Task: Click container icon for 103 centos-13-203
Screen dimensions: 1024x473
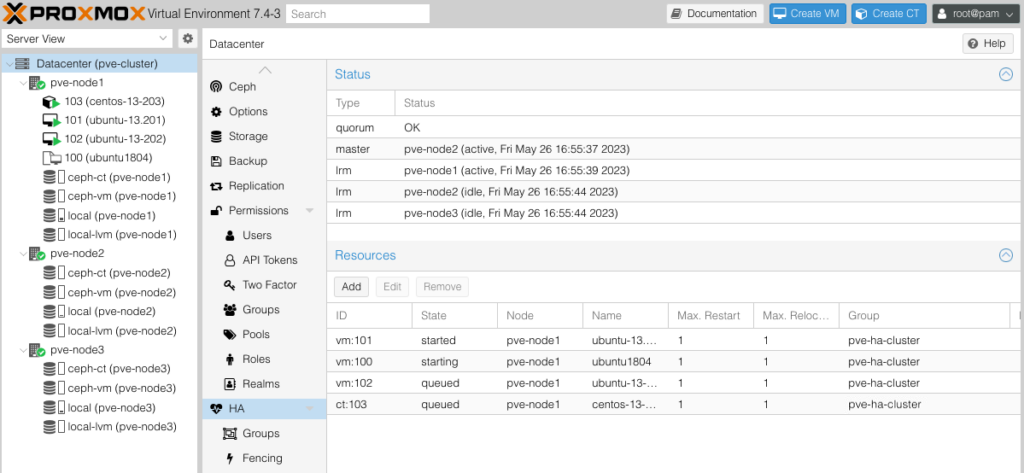Action: (51, 102)
